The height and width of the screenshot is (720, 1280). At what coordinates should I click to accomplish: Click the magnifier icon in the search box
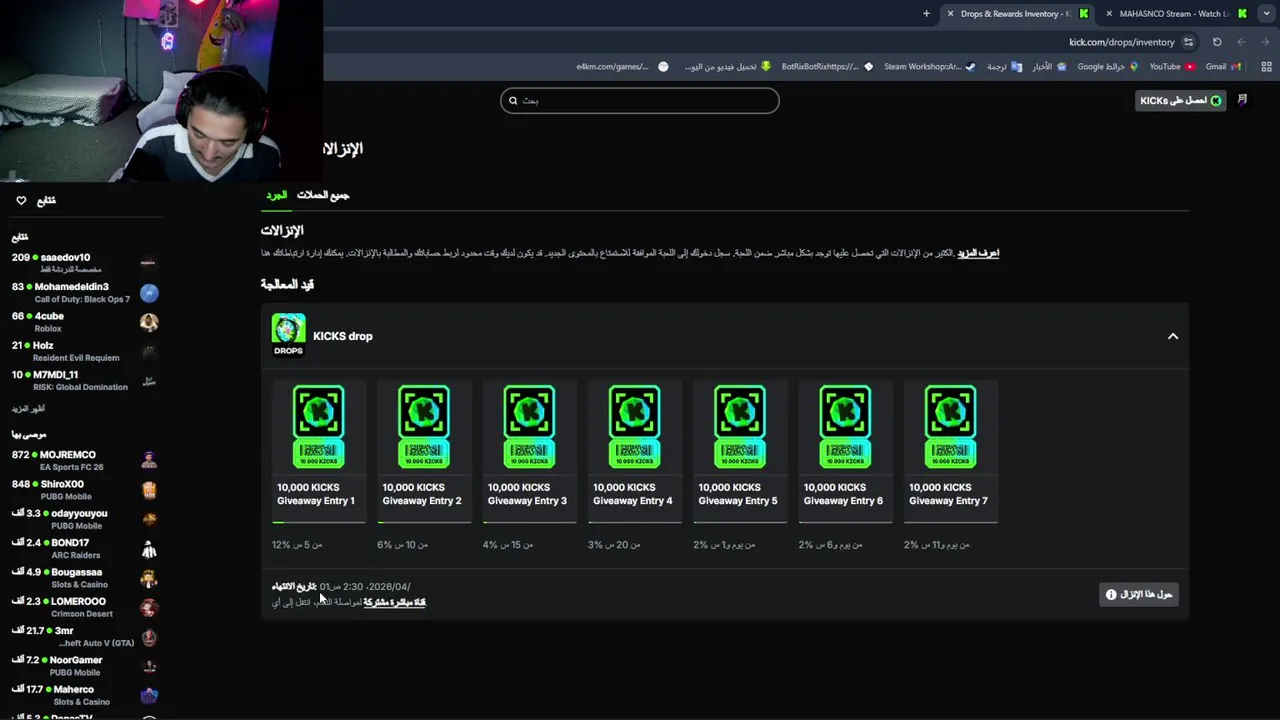[513, 100]
